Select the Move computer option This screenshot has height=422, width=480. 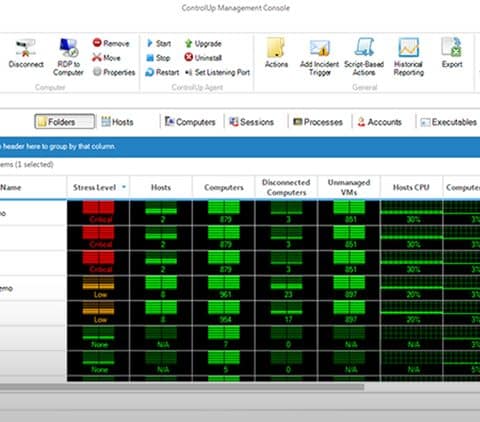tap(106, 58)
